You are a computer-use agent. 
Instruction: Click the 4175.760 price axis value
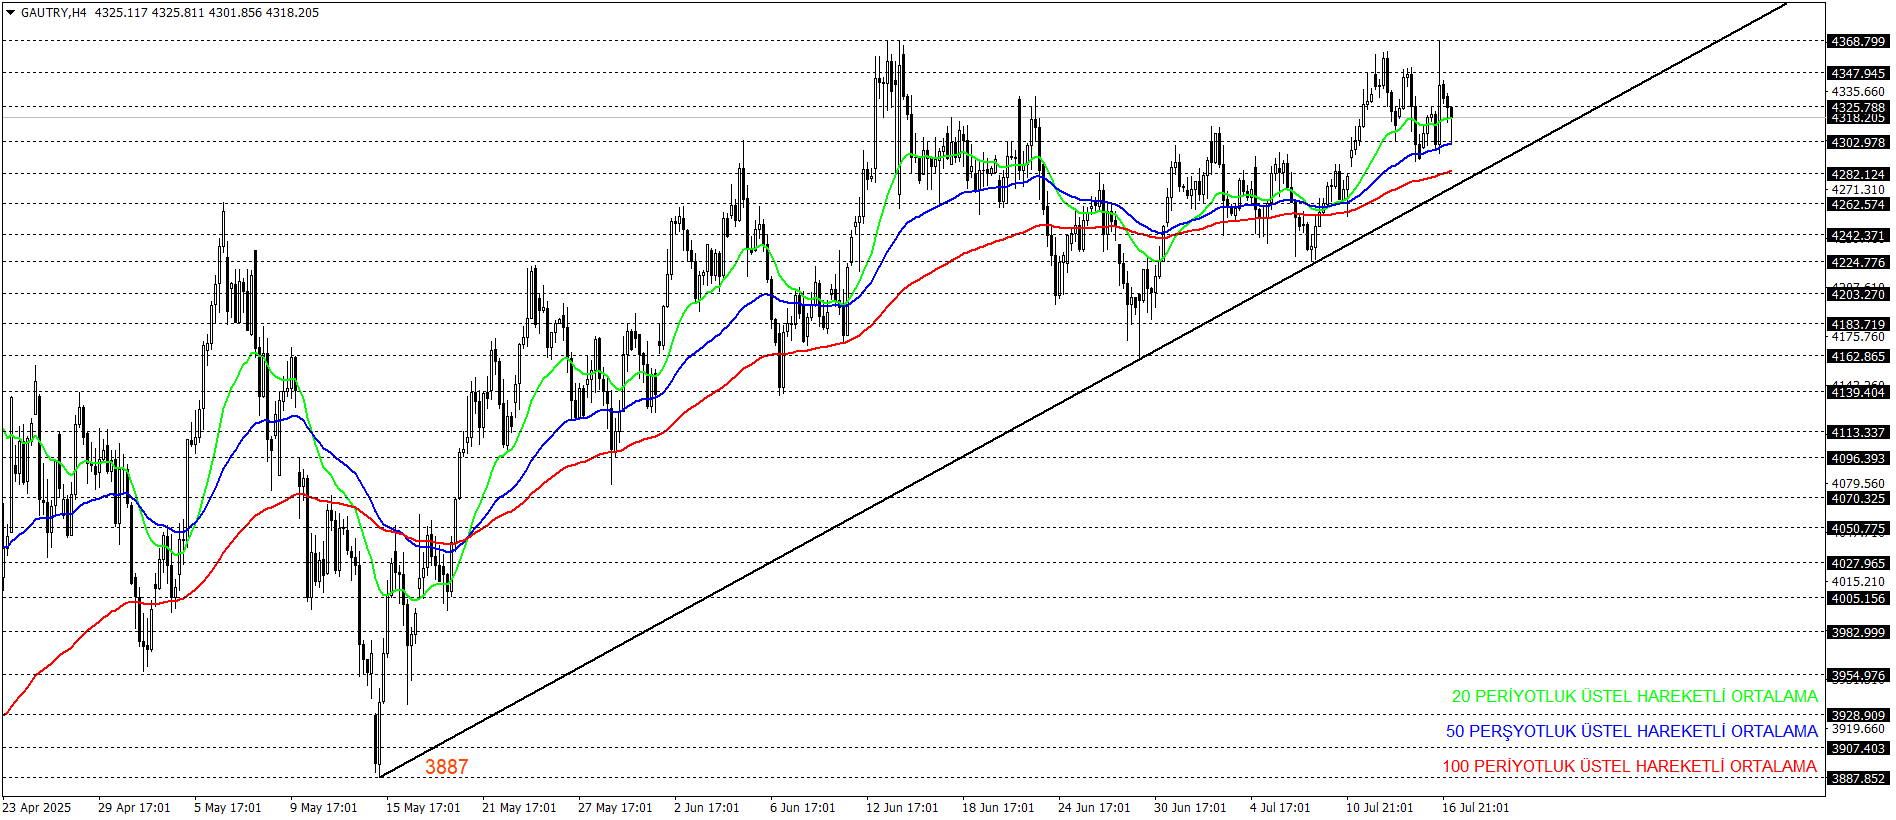[1858, 337]
